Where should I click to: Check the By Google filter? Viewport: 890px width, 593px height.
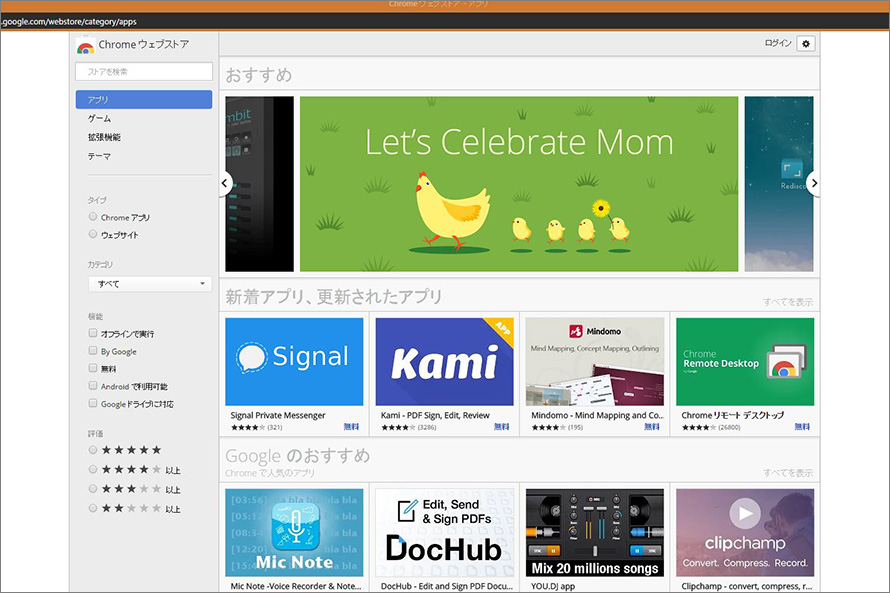tap(93, 351)
